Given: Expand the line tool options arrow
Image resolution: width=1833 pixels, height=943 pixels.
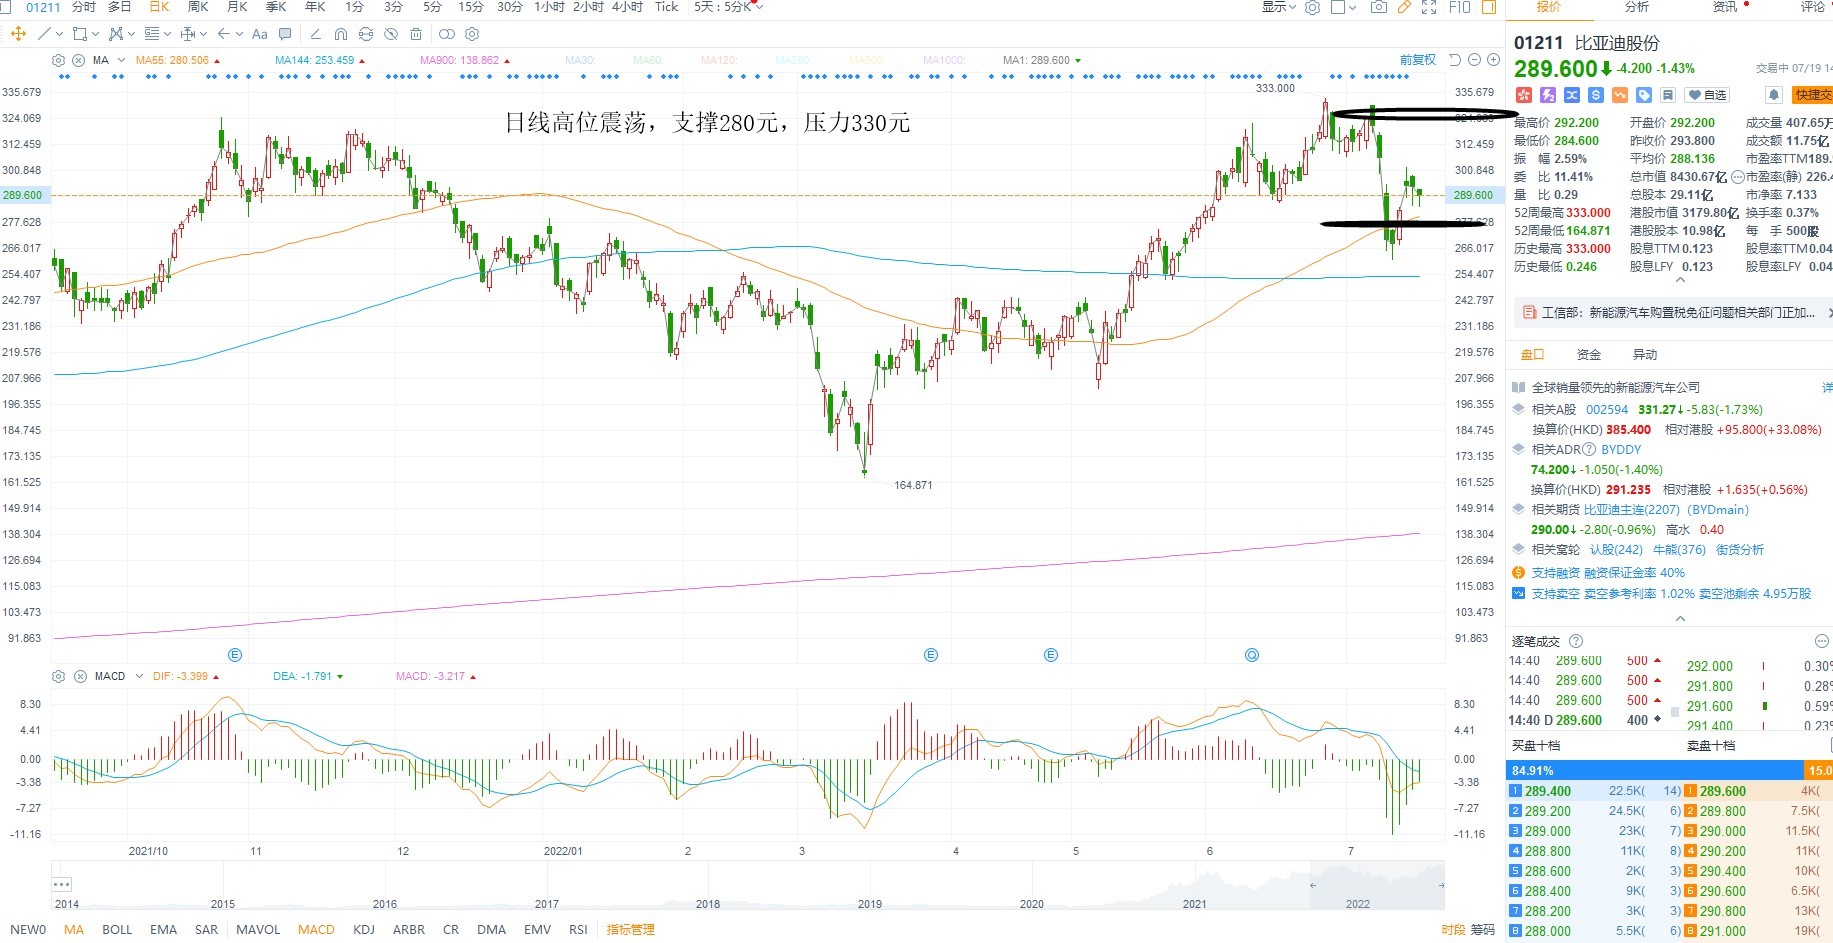Looking at the screenshot, I should pyautogui.click(x=60, y=34).
